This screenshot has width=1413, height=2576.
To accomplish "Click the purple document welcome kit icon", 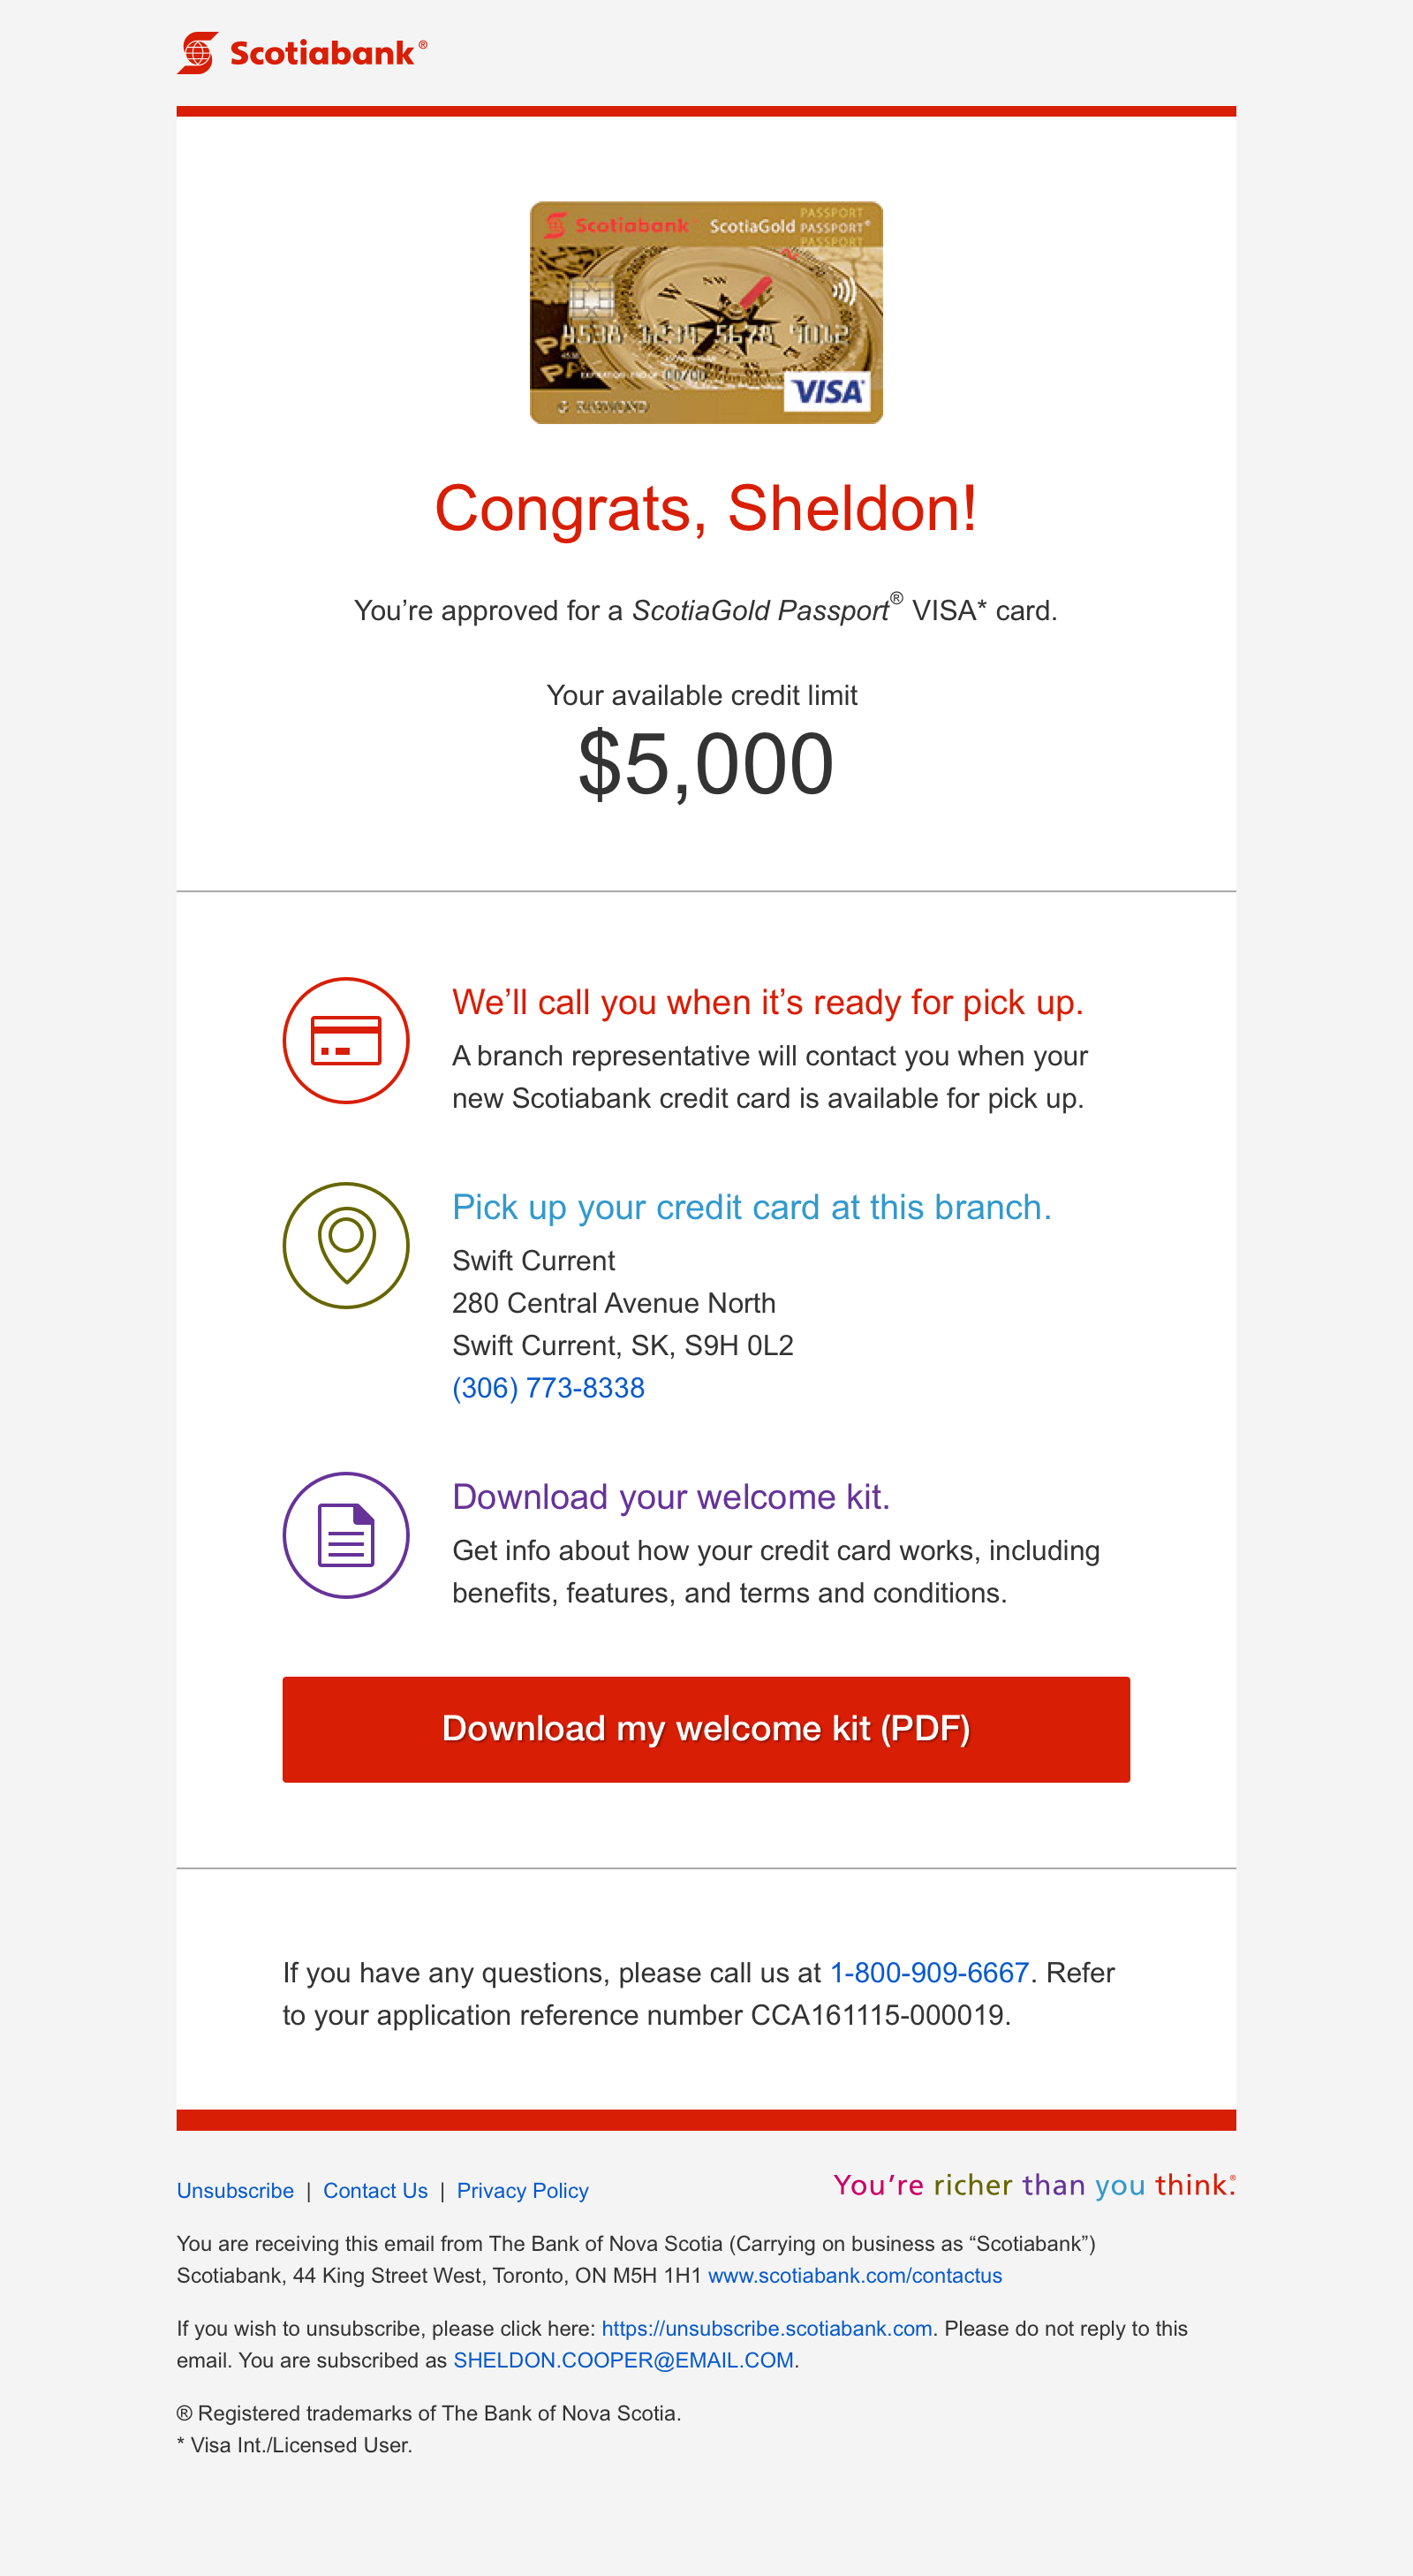I will click(346, 1535).
